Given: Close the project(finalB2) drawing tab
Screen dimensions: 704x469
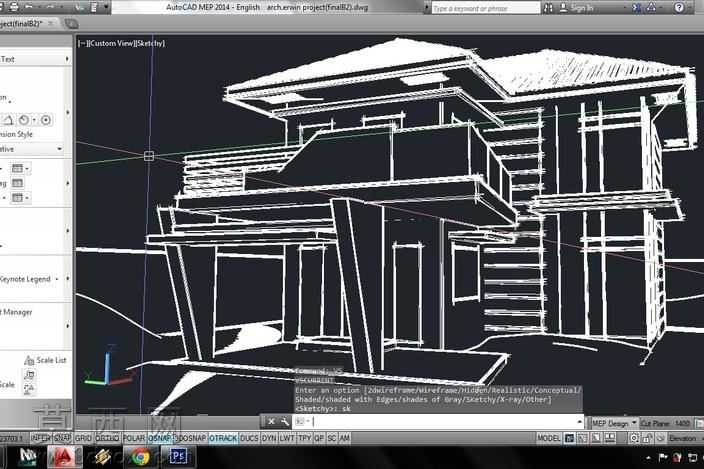Looking at the screenshot, I should tap(50, 23).
